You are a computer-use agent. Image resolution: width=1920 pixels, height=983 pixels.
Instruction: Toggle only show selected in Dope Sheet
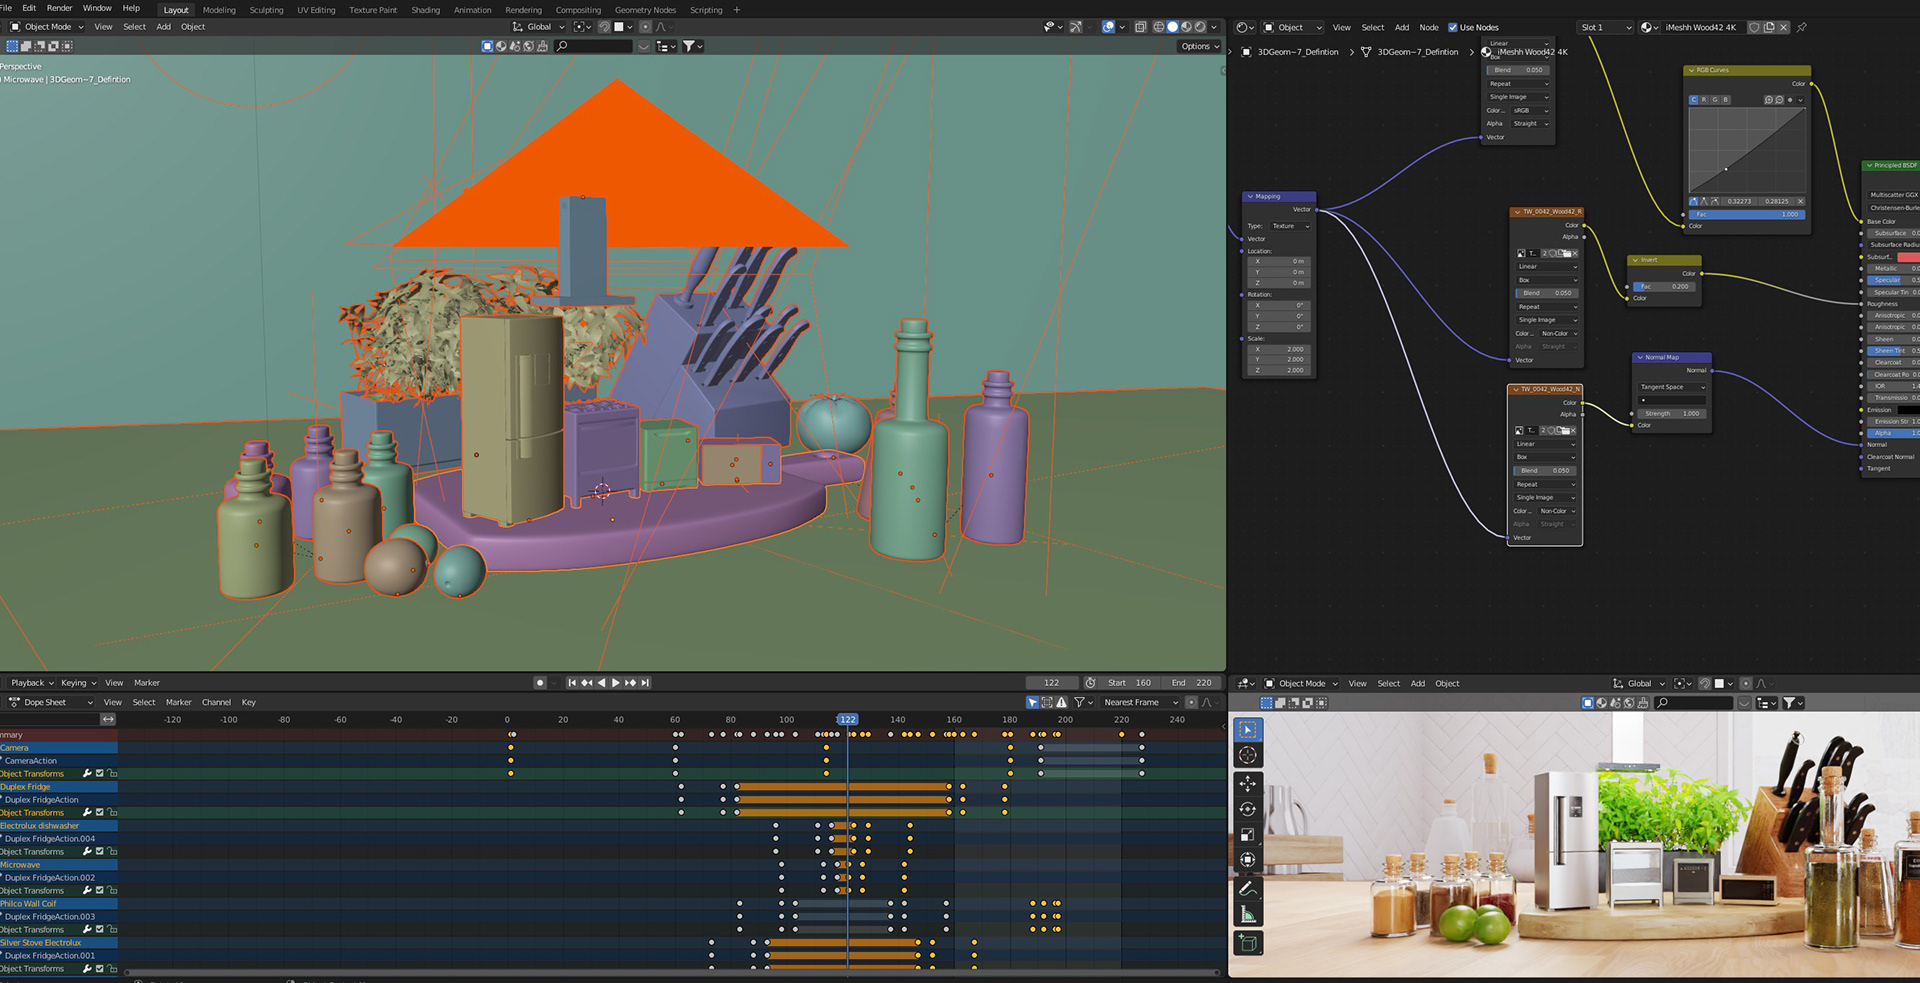(x=1032, y=702)
